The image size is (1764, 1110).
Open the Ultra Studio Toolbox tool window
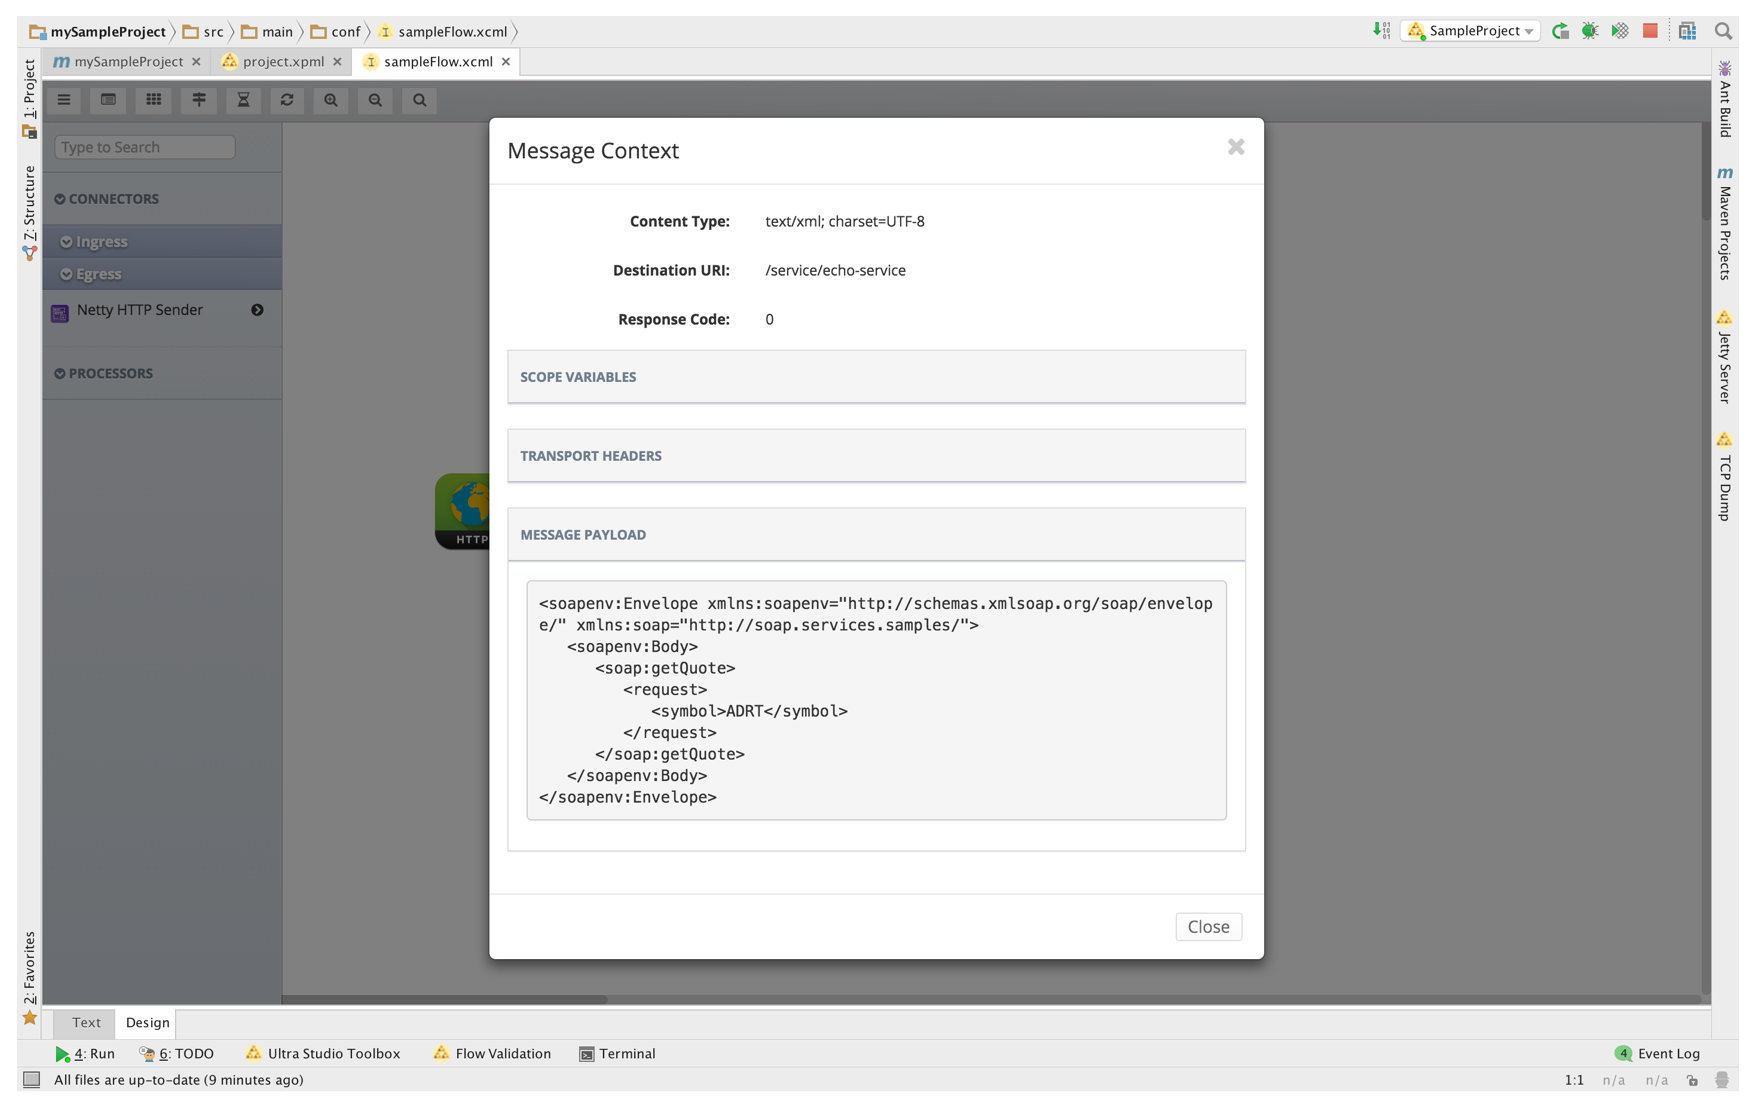coord(323,1054)
